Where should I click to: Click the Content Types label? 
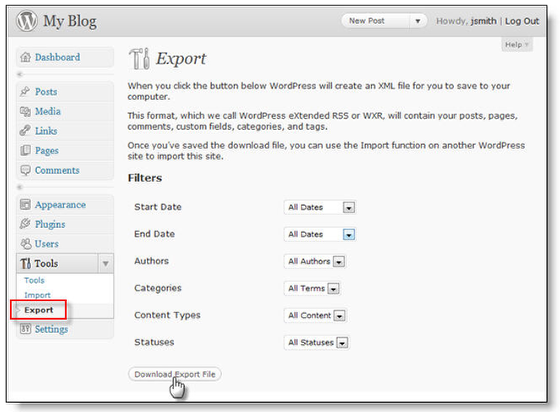tap(168, 315)
